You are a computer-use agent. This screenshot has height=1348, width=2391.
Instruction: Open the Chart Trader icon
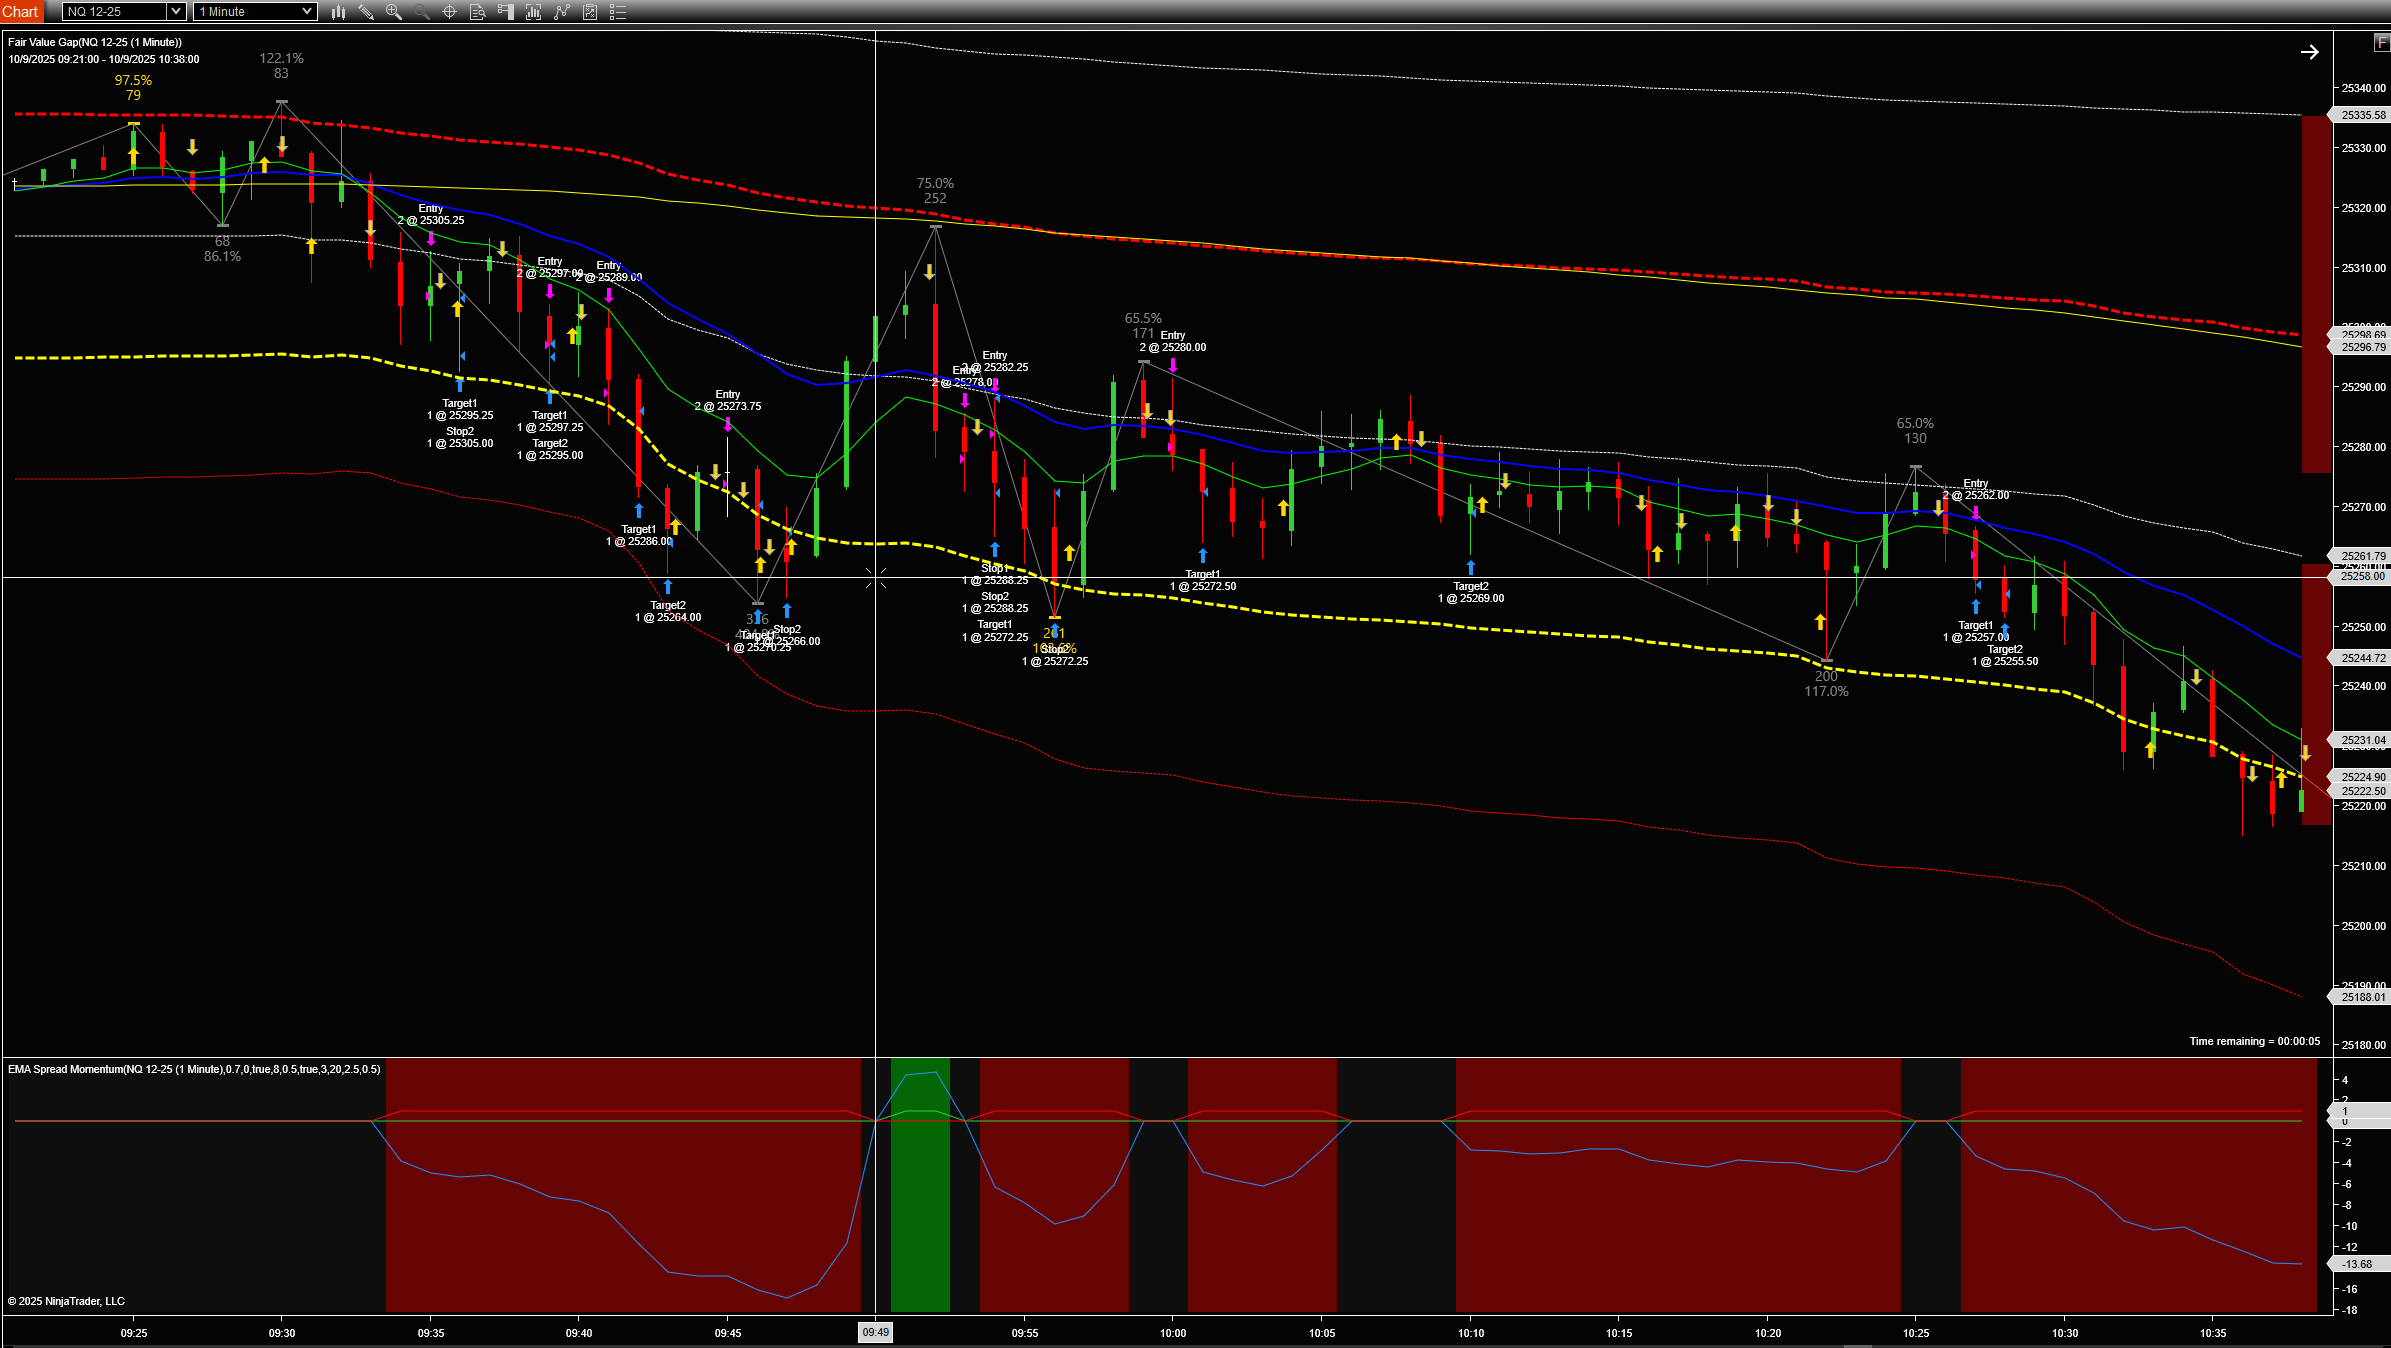click(506, 12)
